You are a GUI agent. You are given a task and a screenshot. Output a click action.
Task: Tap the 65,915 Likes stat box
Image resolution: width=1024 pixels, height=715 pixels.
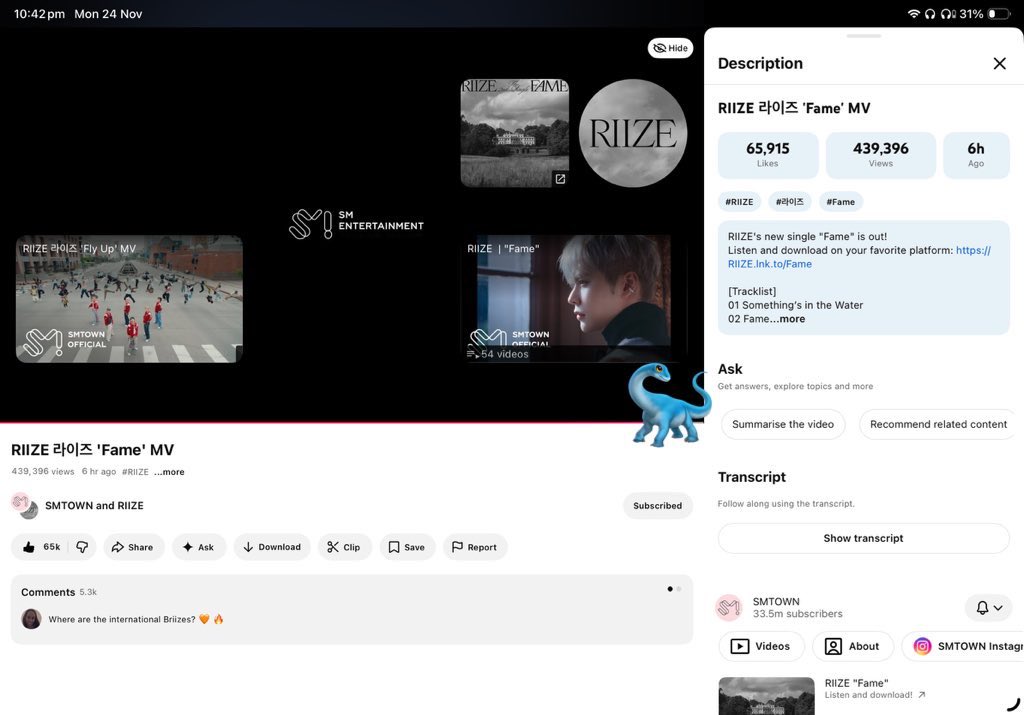click(768, 155)
